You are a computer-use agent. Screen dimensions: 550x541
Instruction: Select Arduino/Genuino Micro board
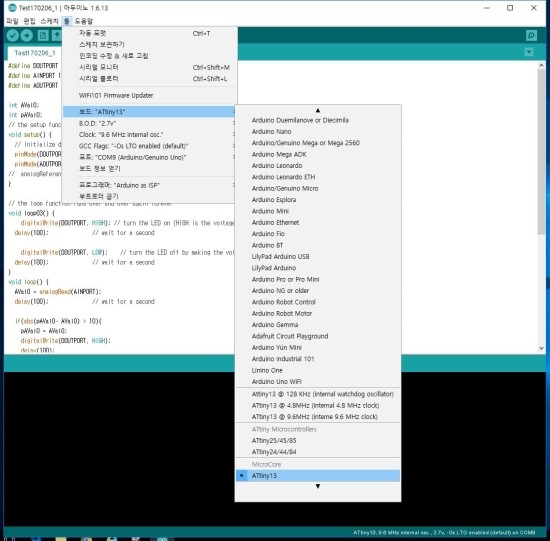click(x=318, y=188)
